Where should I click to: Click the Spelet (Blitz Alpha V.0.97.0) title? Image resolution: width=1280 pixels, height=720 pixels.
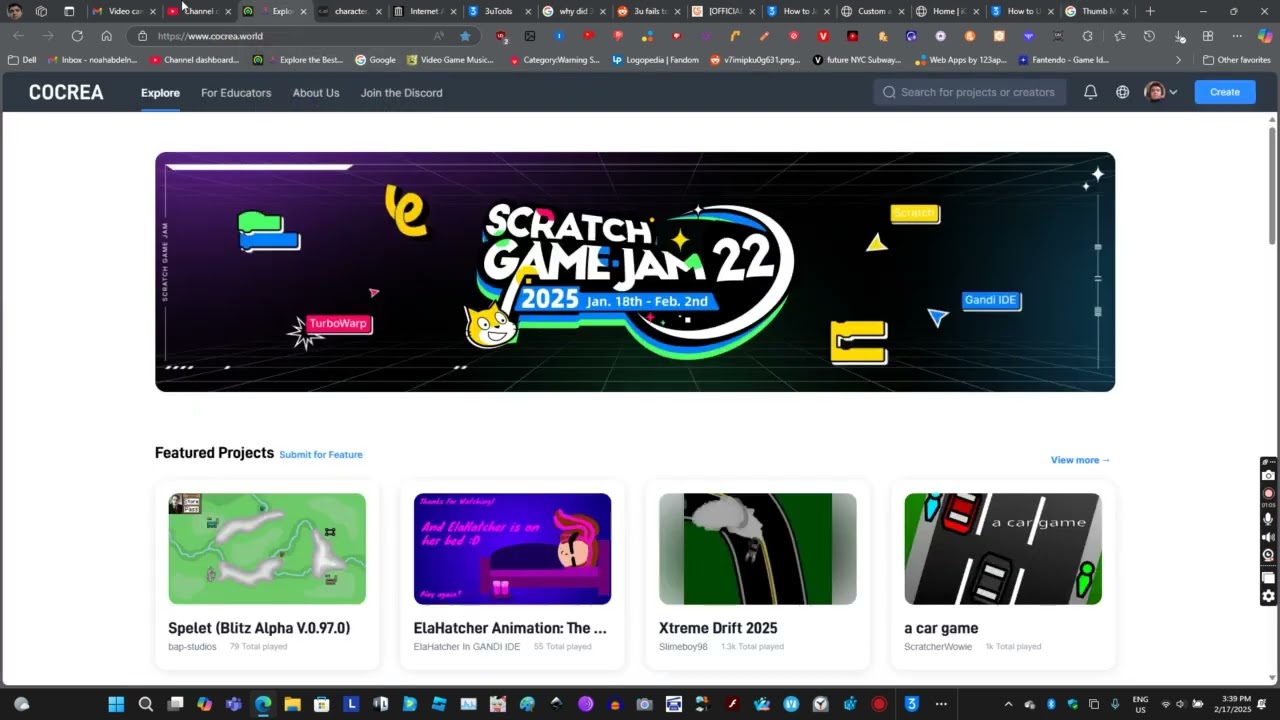coord(259,628)
